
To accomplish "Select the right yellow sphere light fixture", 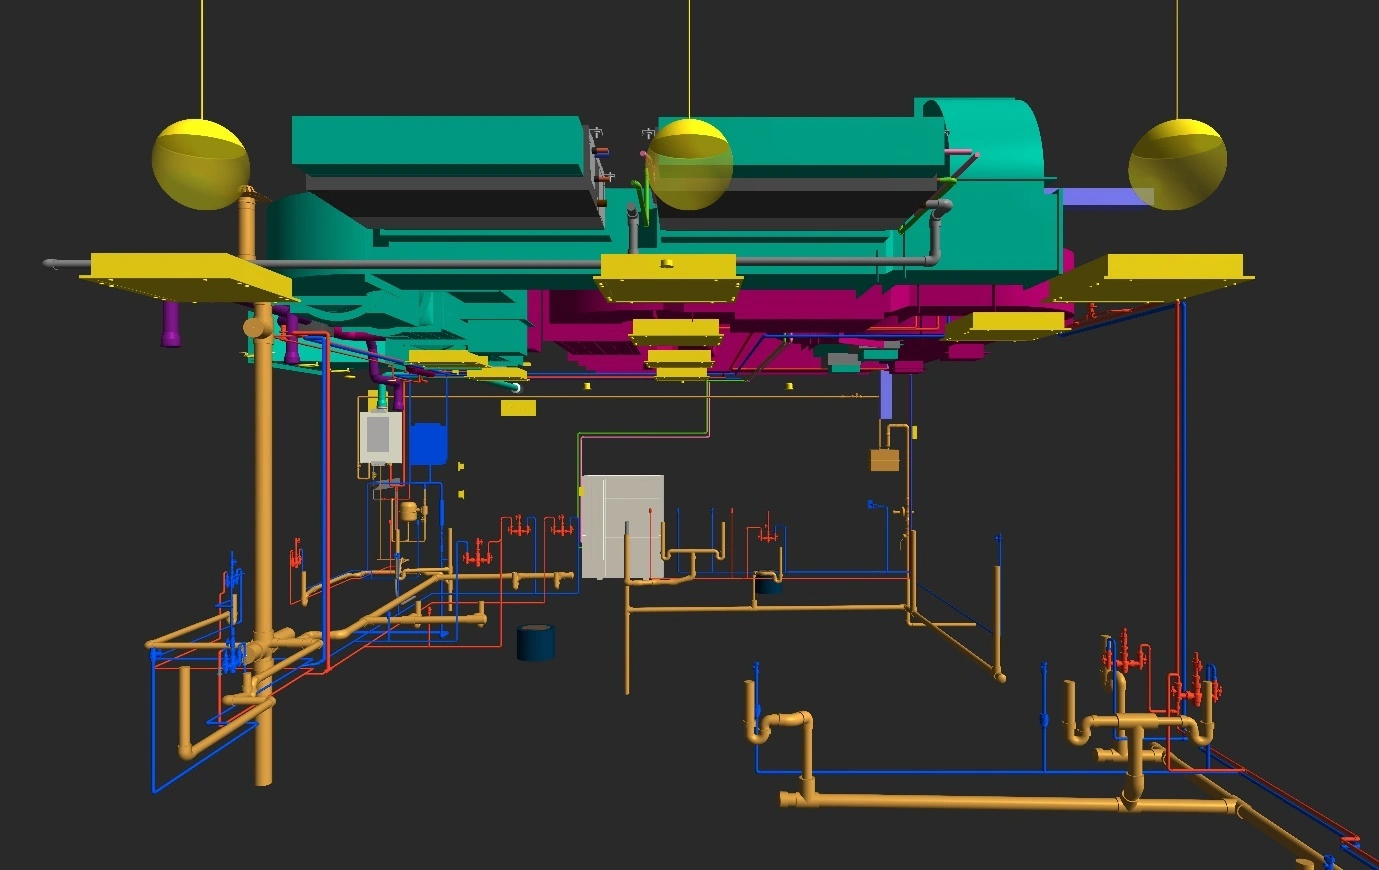I will point(1177,164).
